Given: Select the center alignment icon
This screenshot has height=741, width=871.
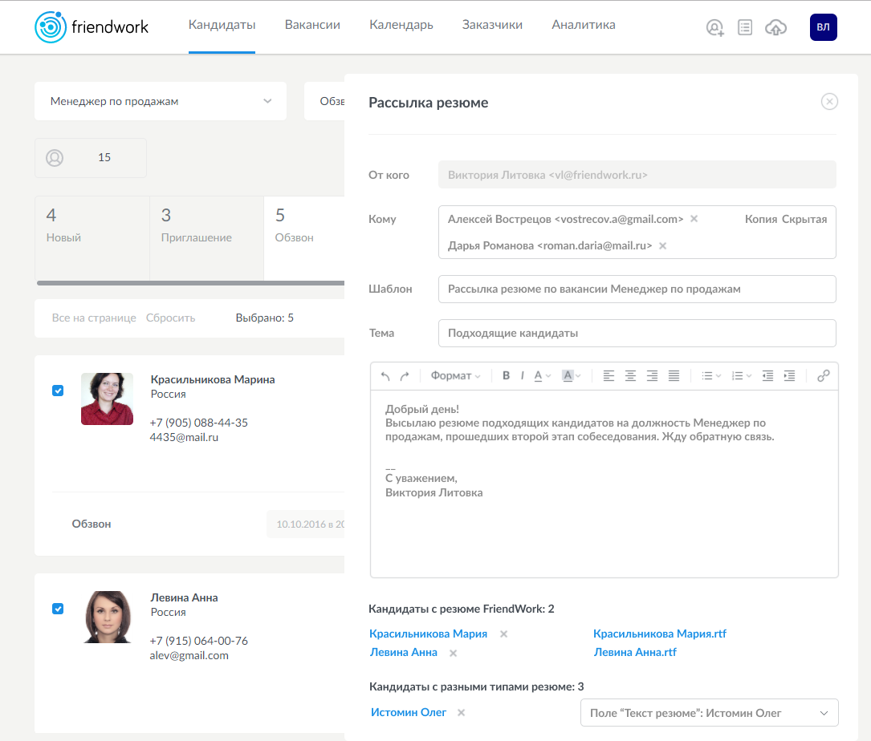Looking at the screenshot, I should click(x=630, y=376).
